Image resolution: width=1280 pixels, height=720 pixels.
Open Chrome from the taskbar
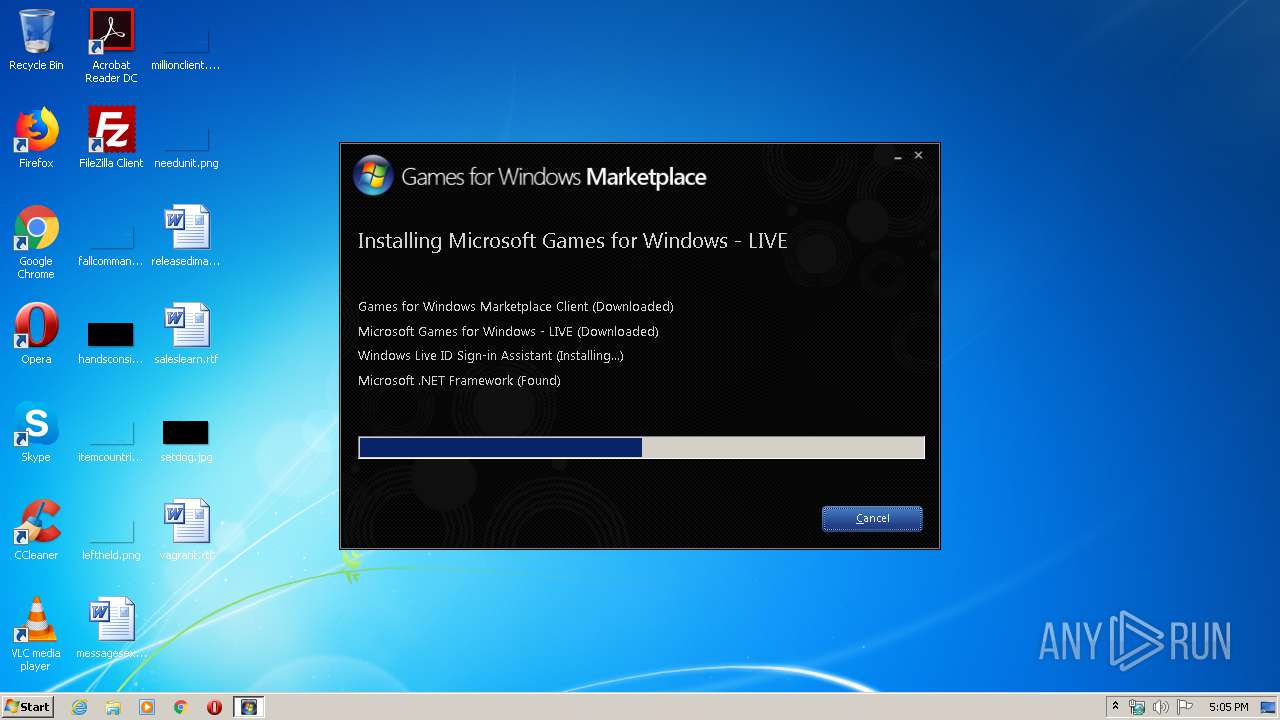tap(181, 707)
